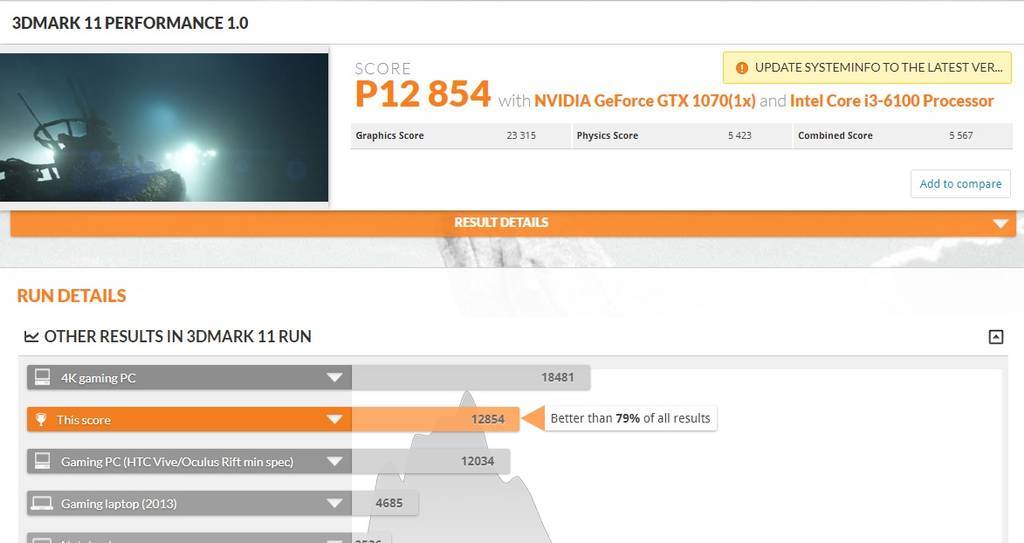
Task: Expand the Gaming PC HTC Vive dropdown arrow
Action: point(334,461)
